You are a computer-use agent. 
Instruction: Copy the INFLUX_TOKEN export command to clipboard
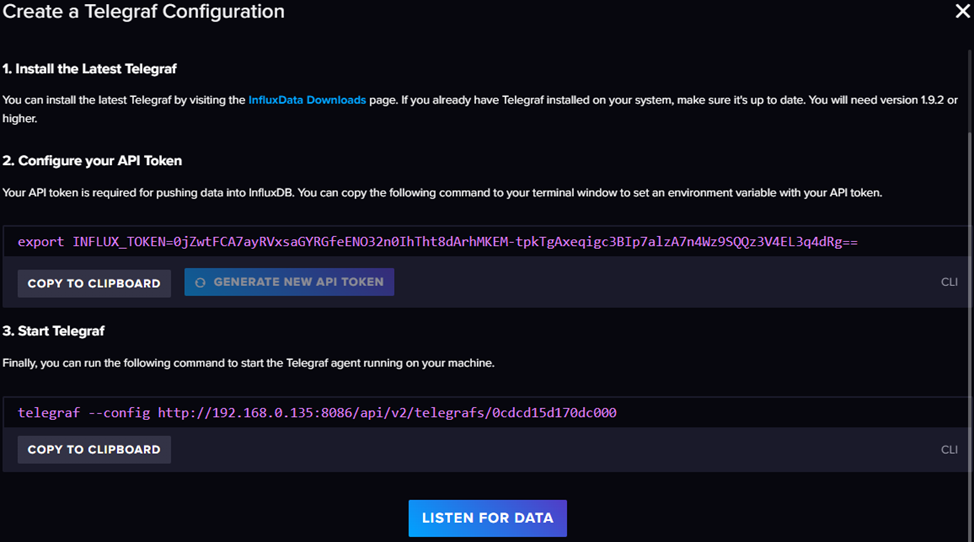(94, 283)
